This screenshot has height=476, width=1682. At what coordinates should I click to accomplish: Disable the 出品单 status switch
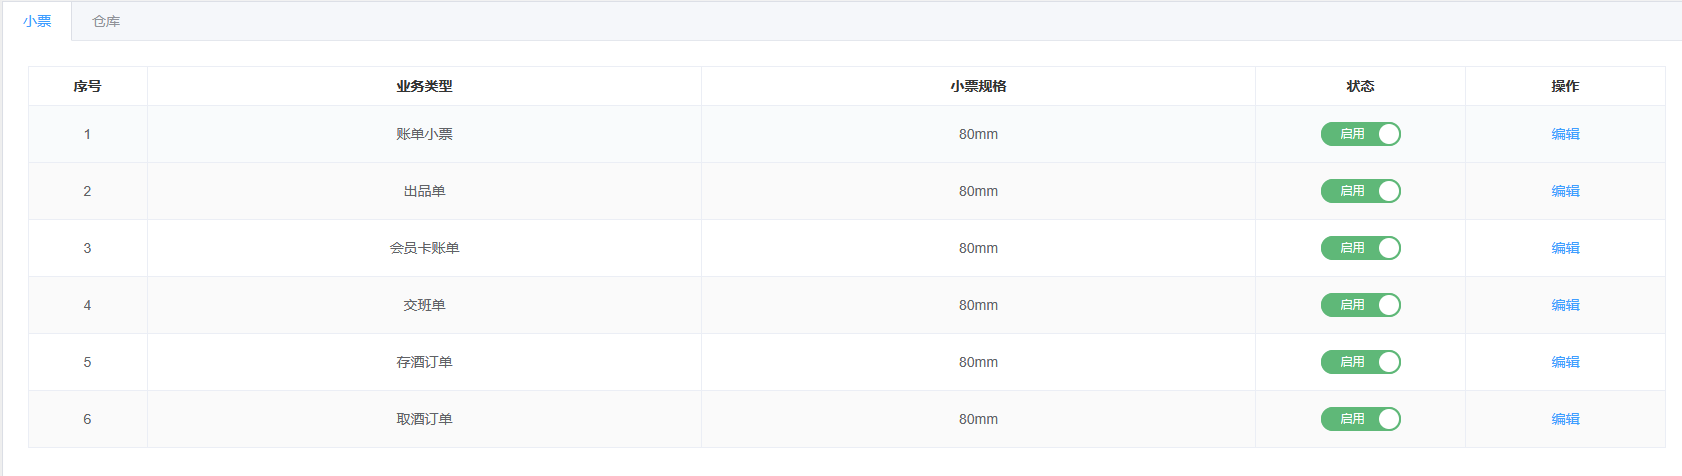pos(1360,191)
